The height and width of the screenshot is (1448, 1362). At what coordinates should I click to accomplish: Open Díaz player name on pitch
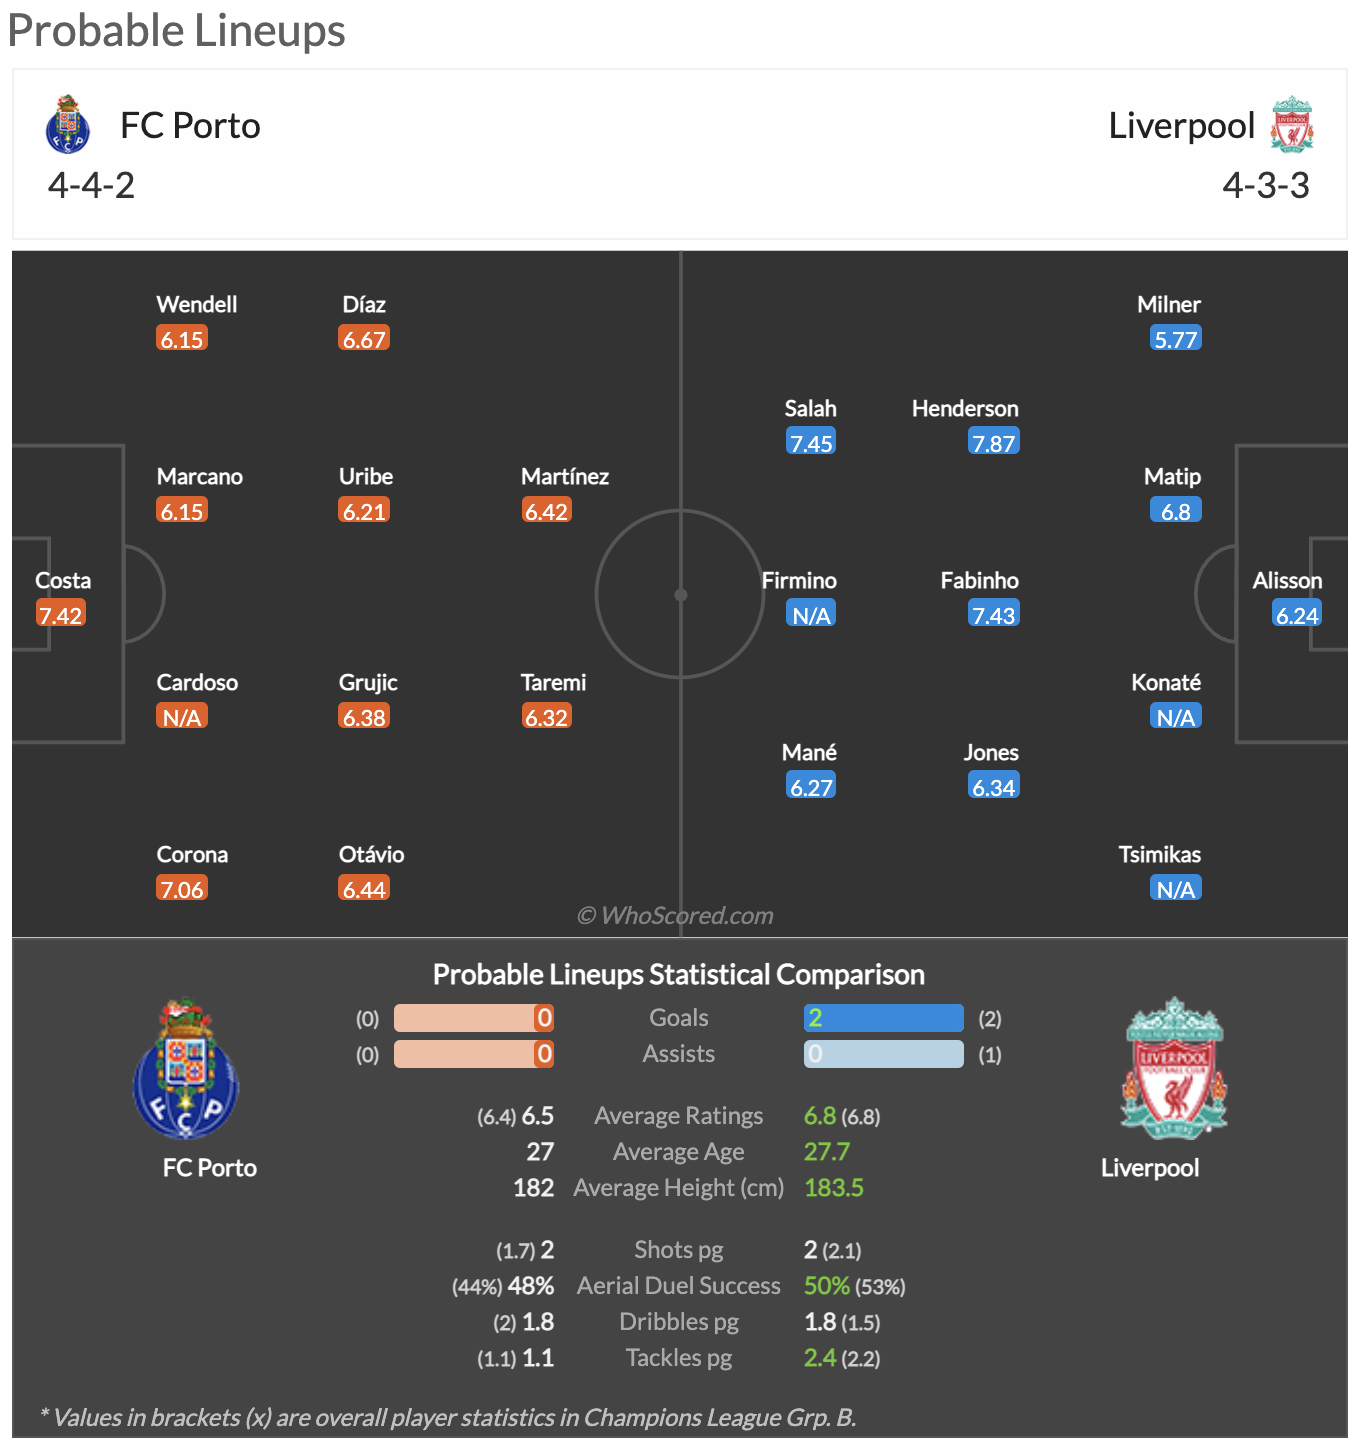[x=364, y=304]
